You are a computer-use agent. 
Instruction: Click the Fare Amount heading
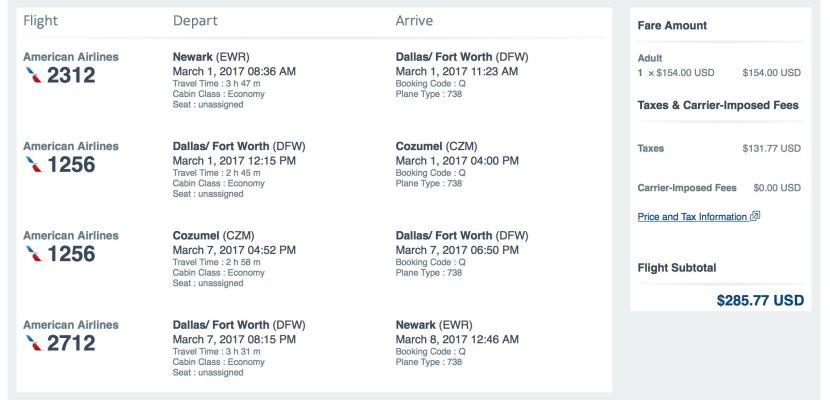point(672,25)
